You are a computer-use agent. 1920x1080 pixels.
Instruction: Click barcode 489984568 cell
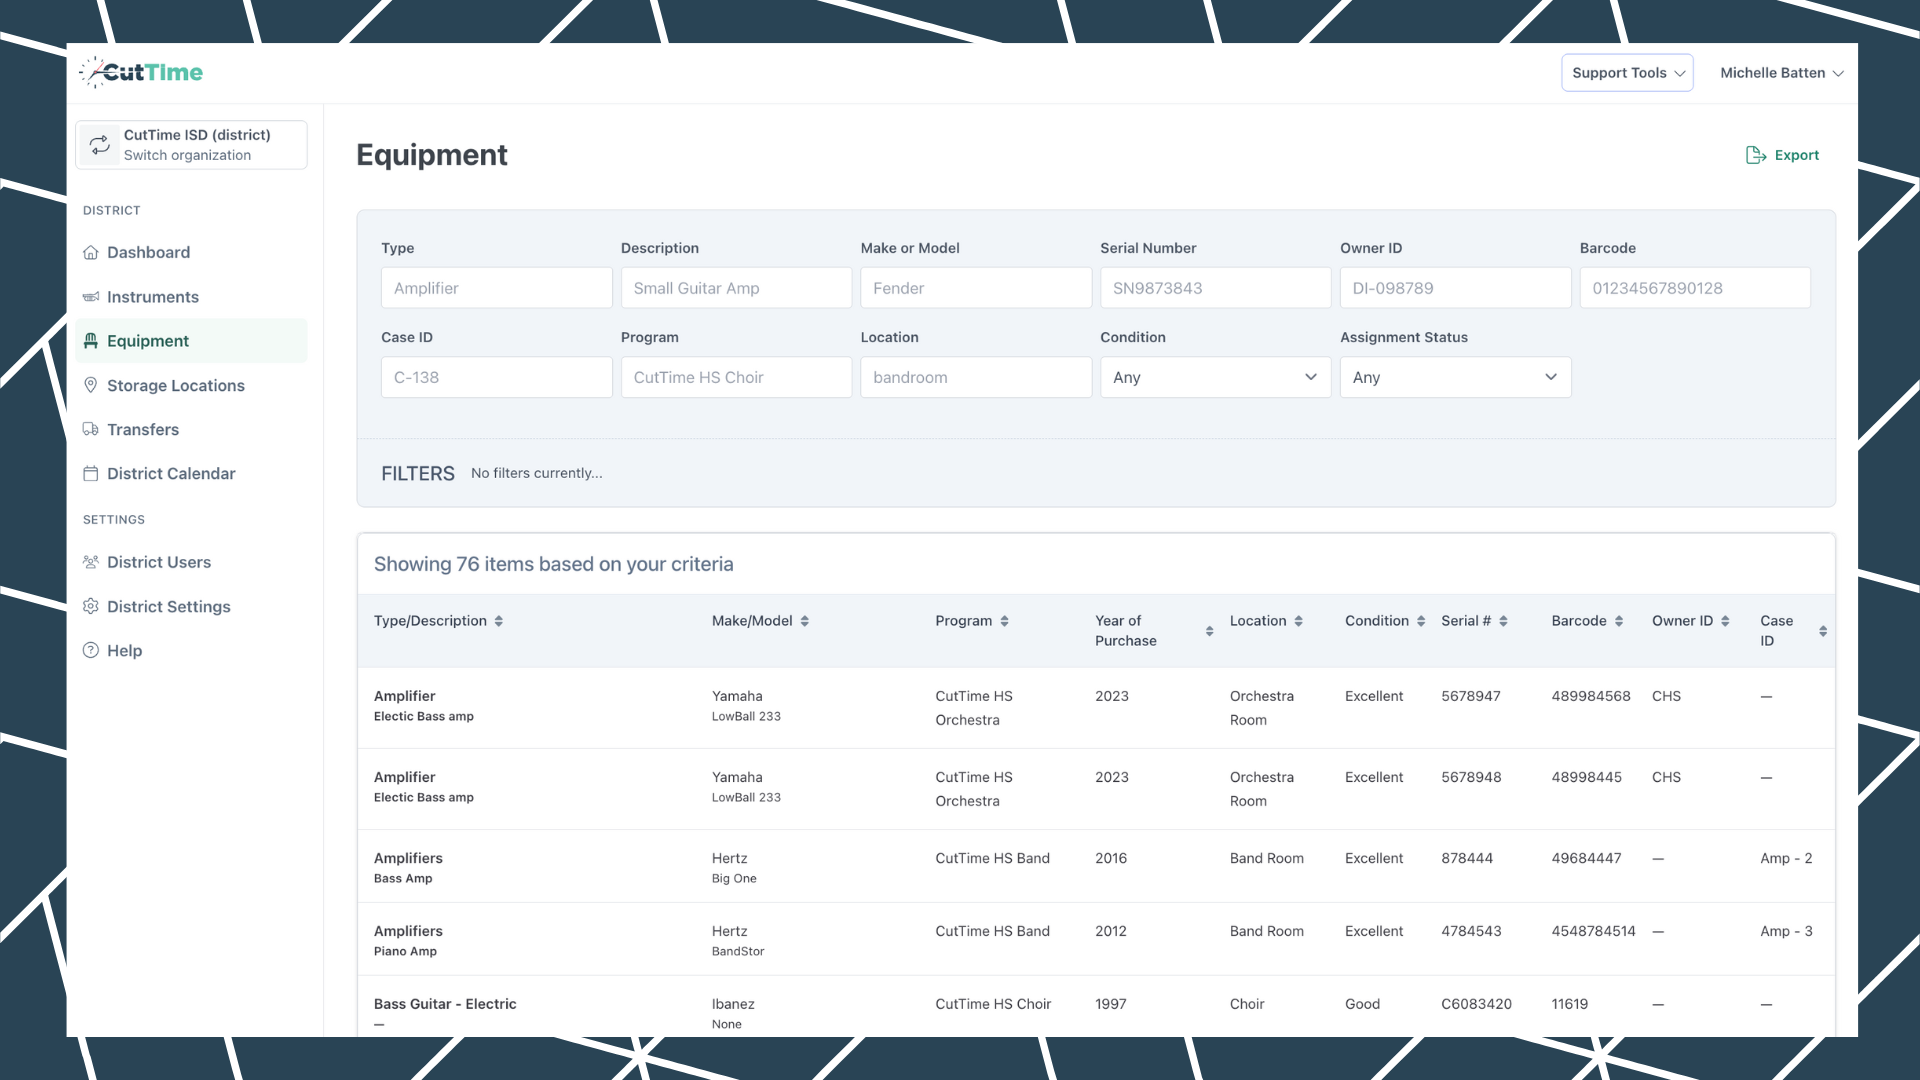click(x=1591, y=696)
